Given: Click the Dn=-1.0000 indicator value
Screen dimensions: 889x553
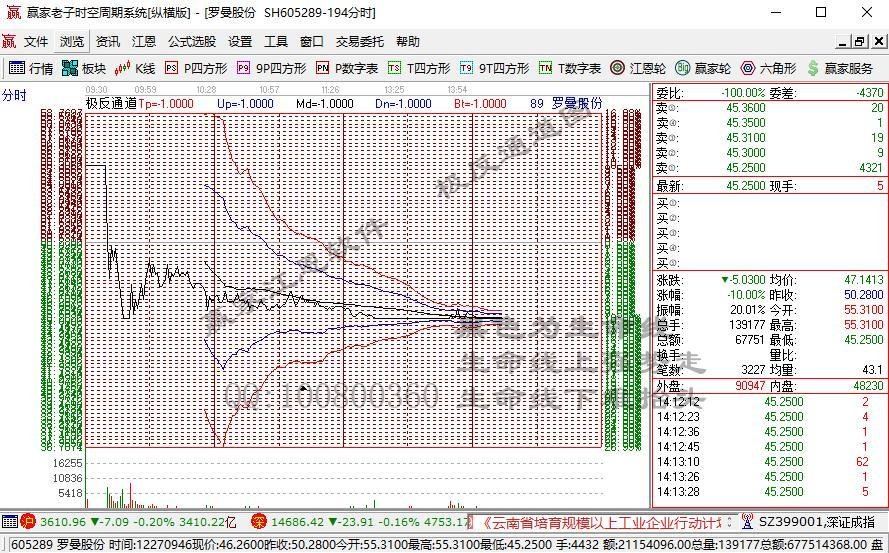Looking at the screenshot, I should coord(403,103).
